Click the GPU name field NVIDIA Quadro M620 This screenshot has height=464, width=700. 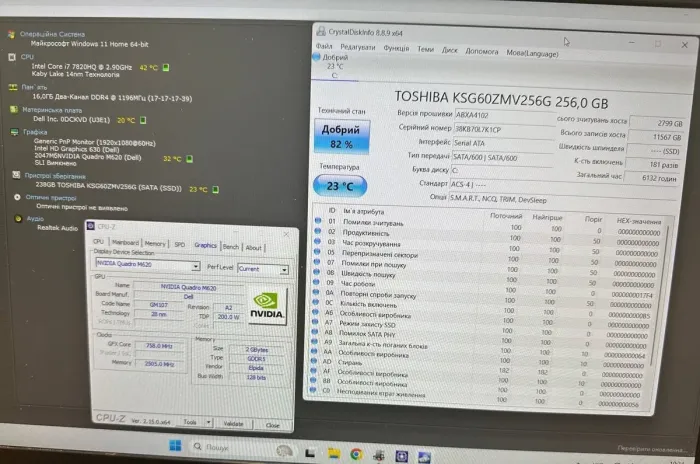(x=188, y=287)
